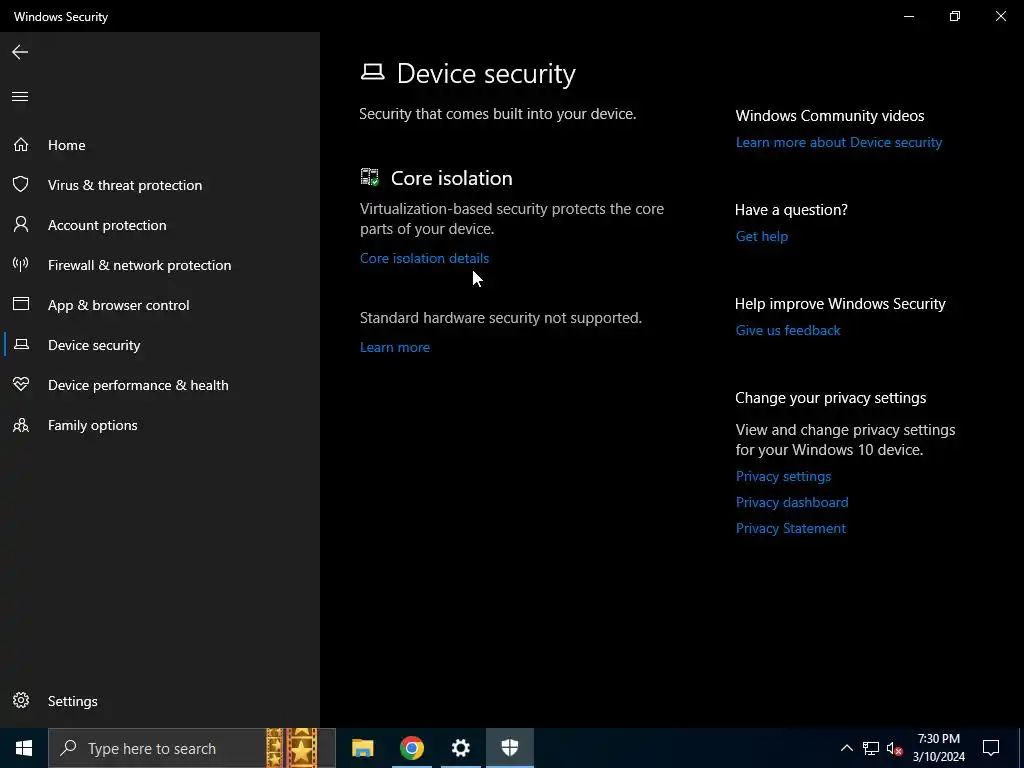Click Firewall & network protection antenna icon
1024x768 pixels.
click(20, 265)
